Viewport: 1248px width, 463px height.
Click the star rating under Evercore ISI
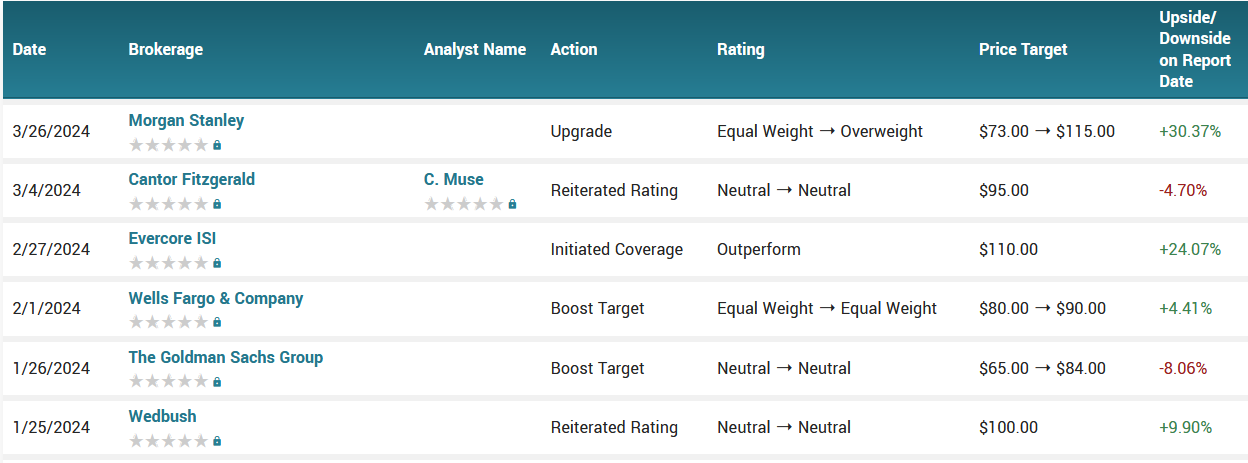pyautogui.click(x=169, y=263)
